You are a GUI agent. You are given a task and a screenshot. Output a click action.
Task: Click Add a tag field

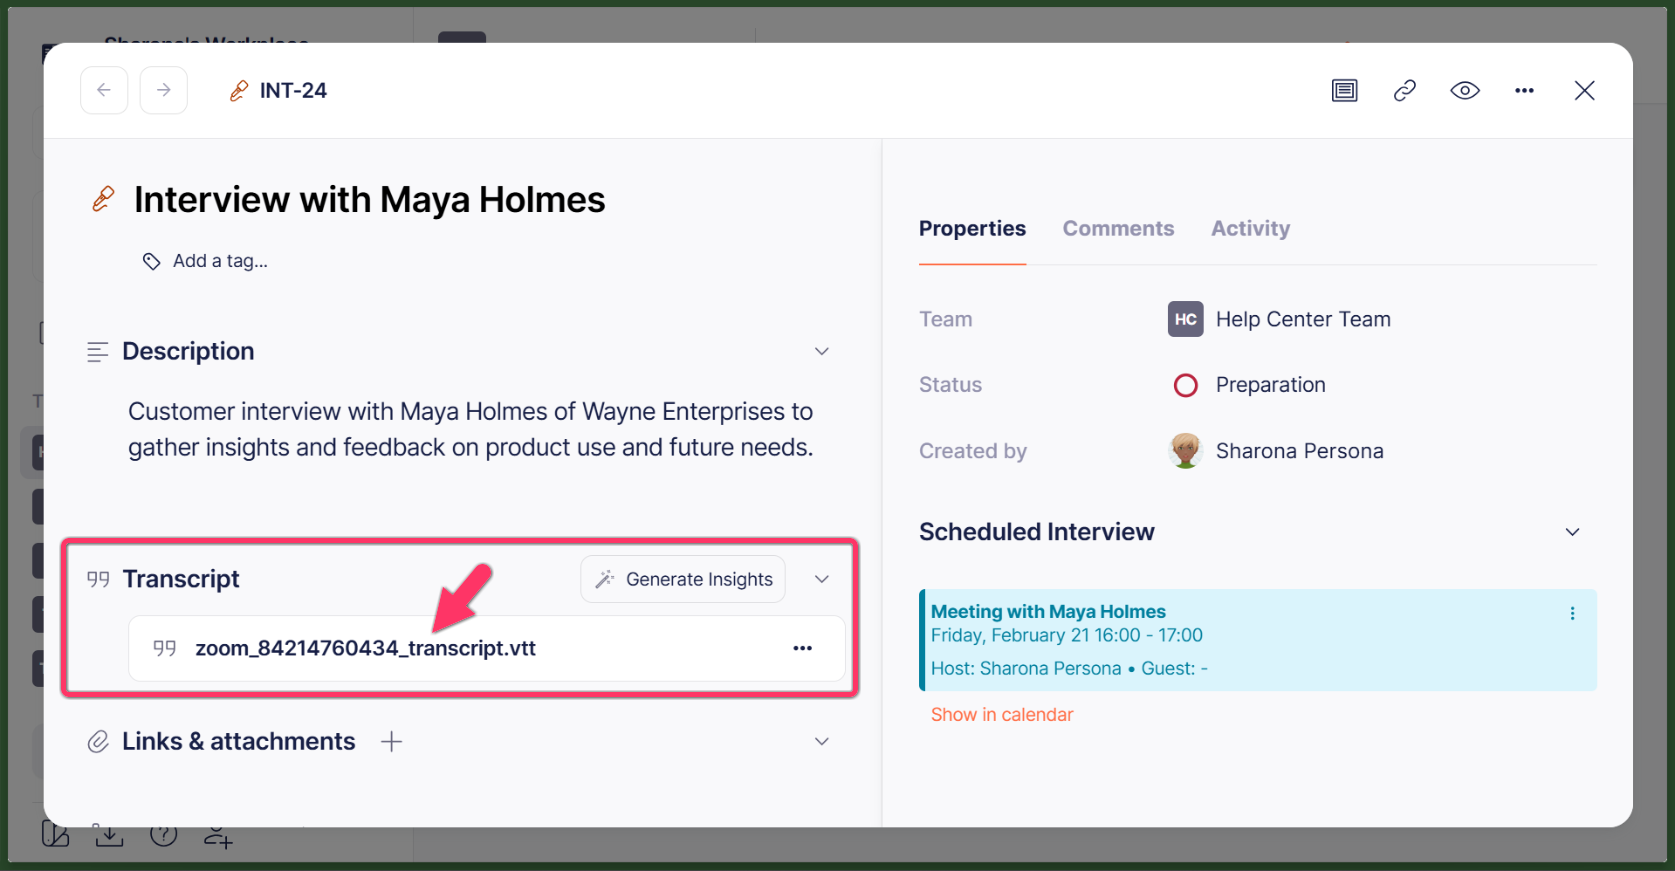[205, 261]
